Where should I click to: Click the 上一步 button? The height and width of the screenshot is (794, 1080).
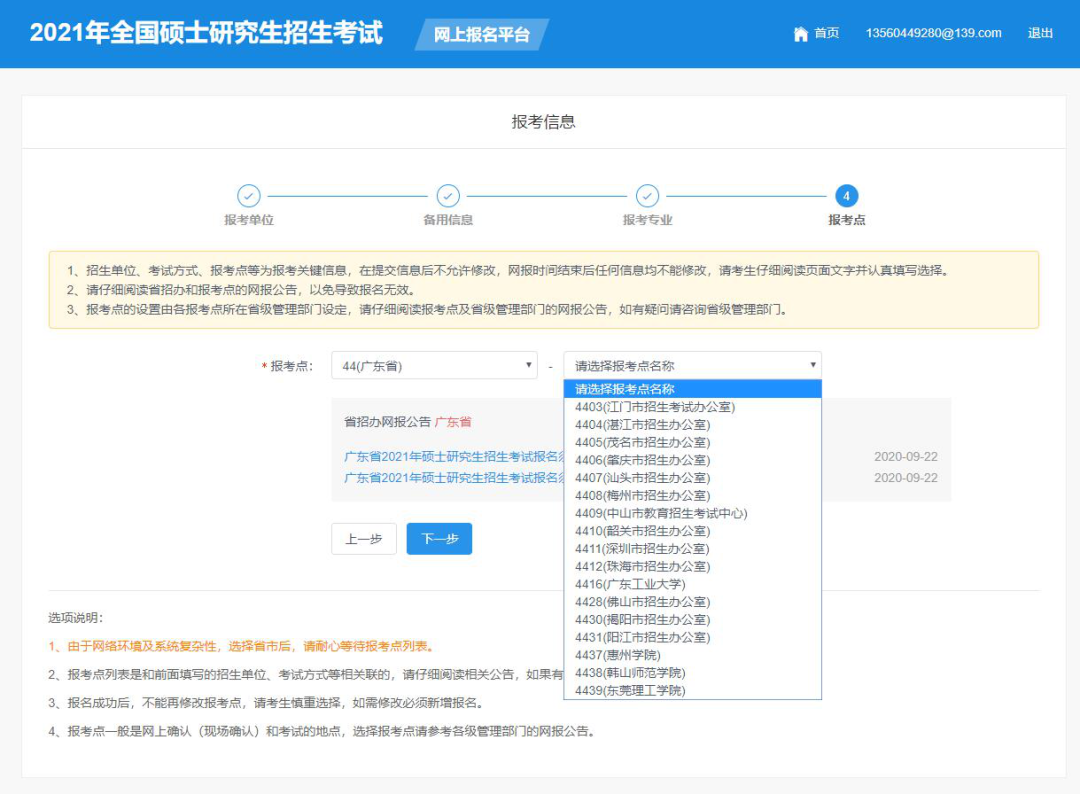coord(364,539)
